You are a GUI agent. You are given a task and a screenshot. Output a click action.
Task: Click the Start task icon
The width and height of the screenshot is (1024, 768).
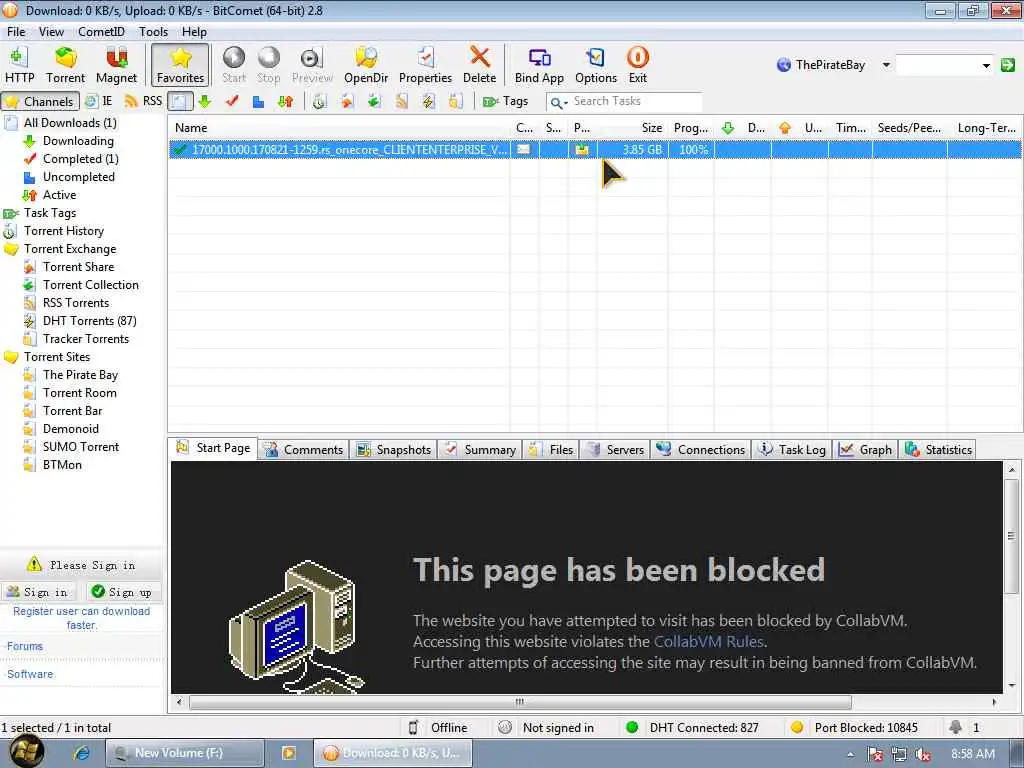point(234,65)
